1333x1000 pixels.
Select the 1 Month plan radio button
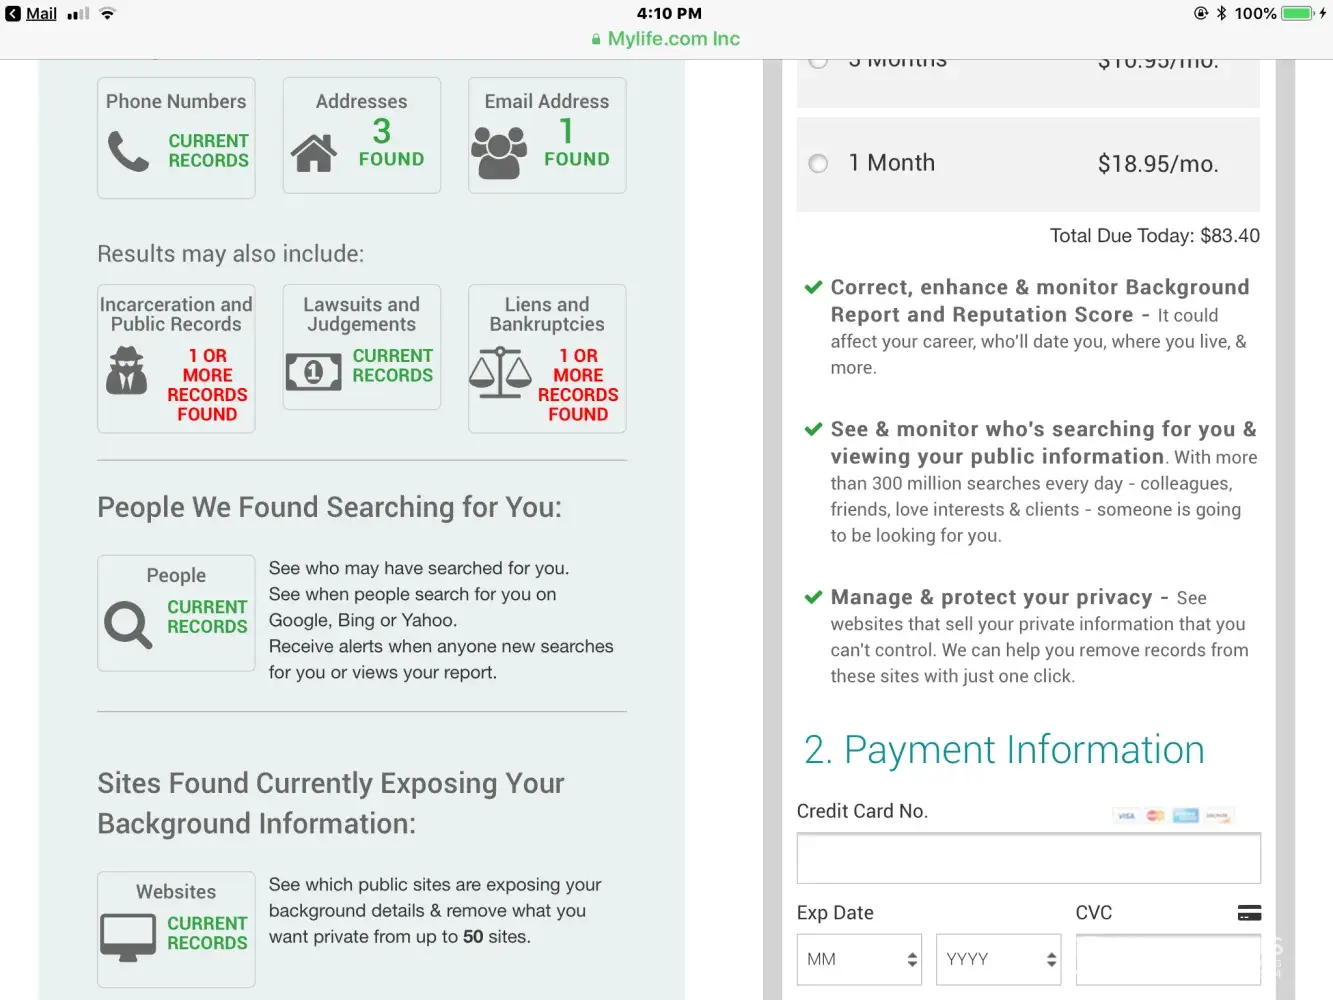pyautogui.click(x=818, y=163)
